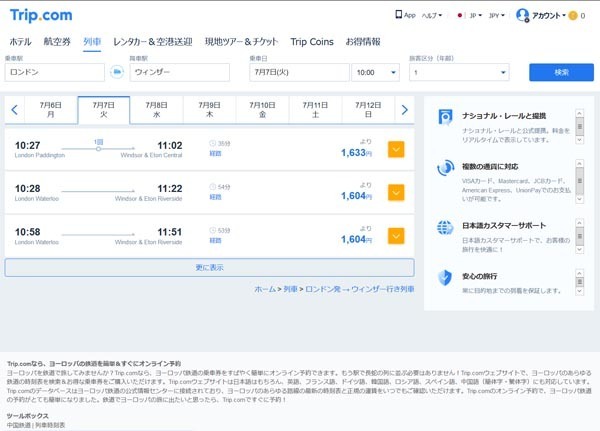Select the 7月10日 金 date tab
The width and height of the screenshot is (600, 431).
coord(262,110)
